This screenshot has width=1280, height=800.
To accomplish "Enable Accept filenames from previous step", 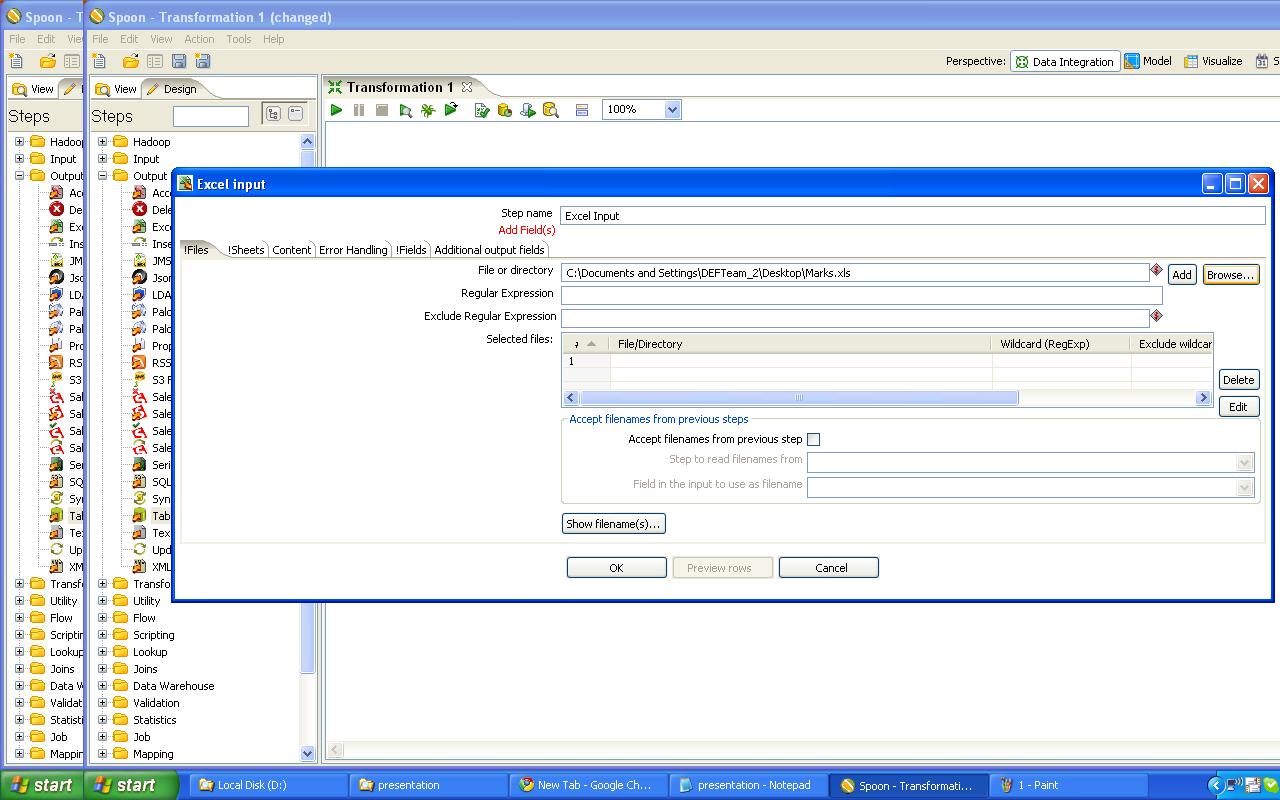I will pos(814,439).
